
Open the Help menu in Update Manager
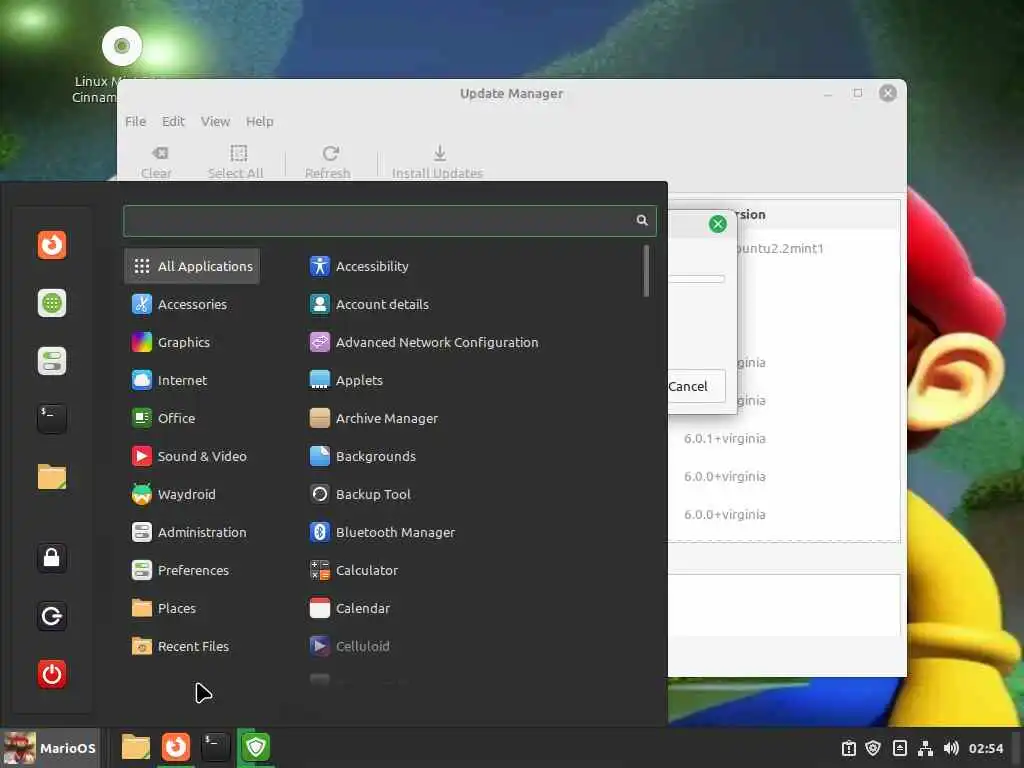(x=259, y=121)
